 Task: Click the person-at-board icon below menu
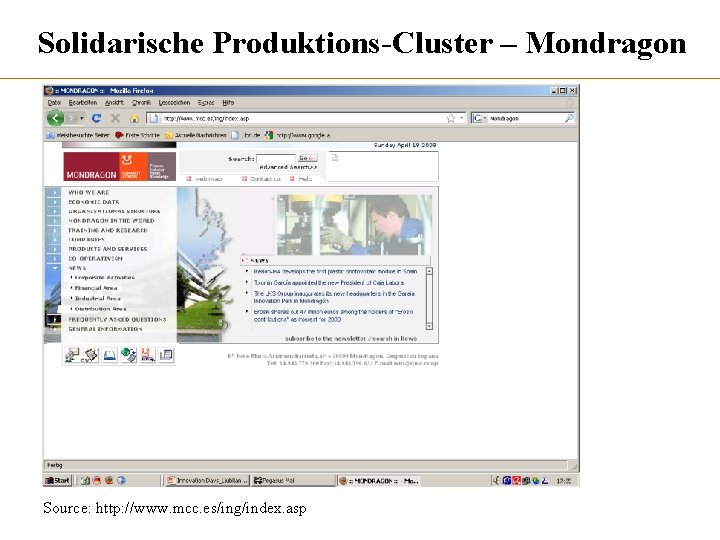72,355
